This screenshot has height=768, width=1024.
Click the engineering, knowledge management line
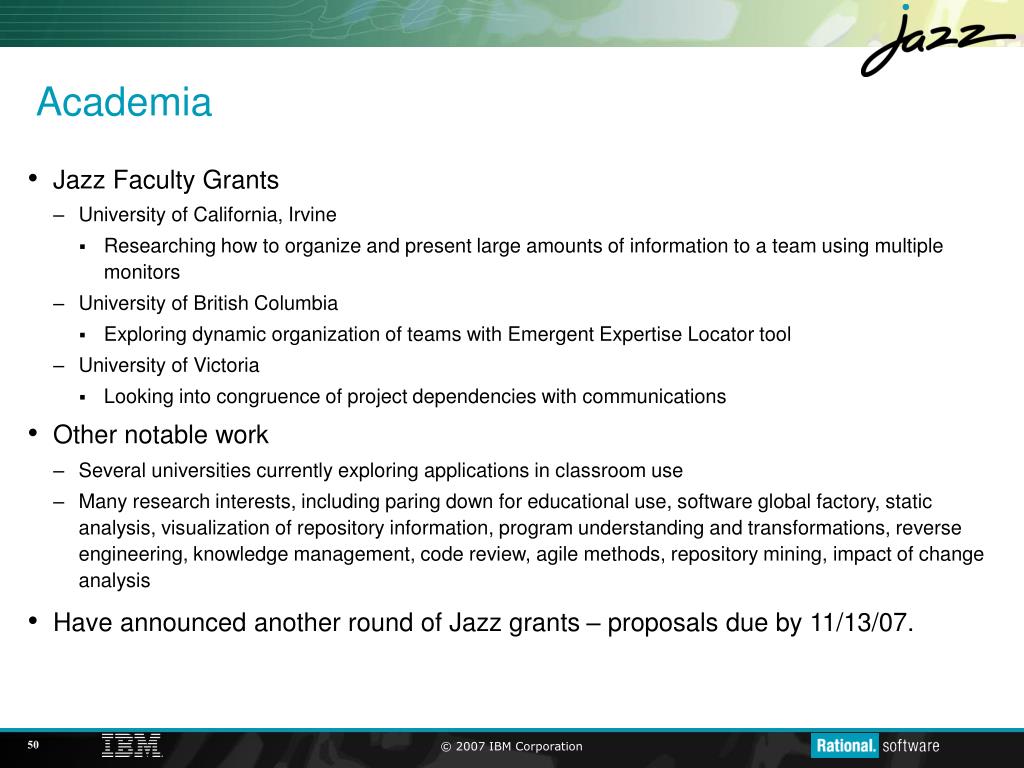531,554
